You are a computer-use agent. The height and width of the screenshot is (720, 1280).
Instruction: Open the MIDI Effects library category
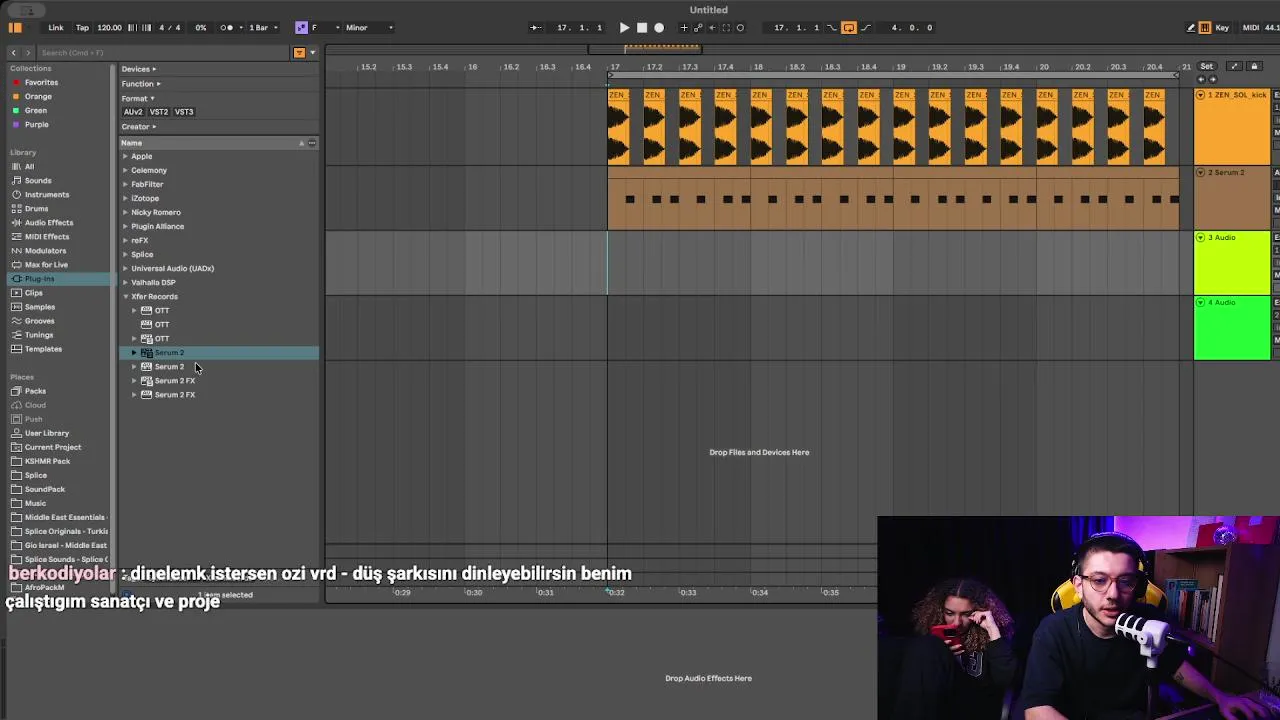[47, 236]
